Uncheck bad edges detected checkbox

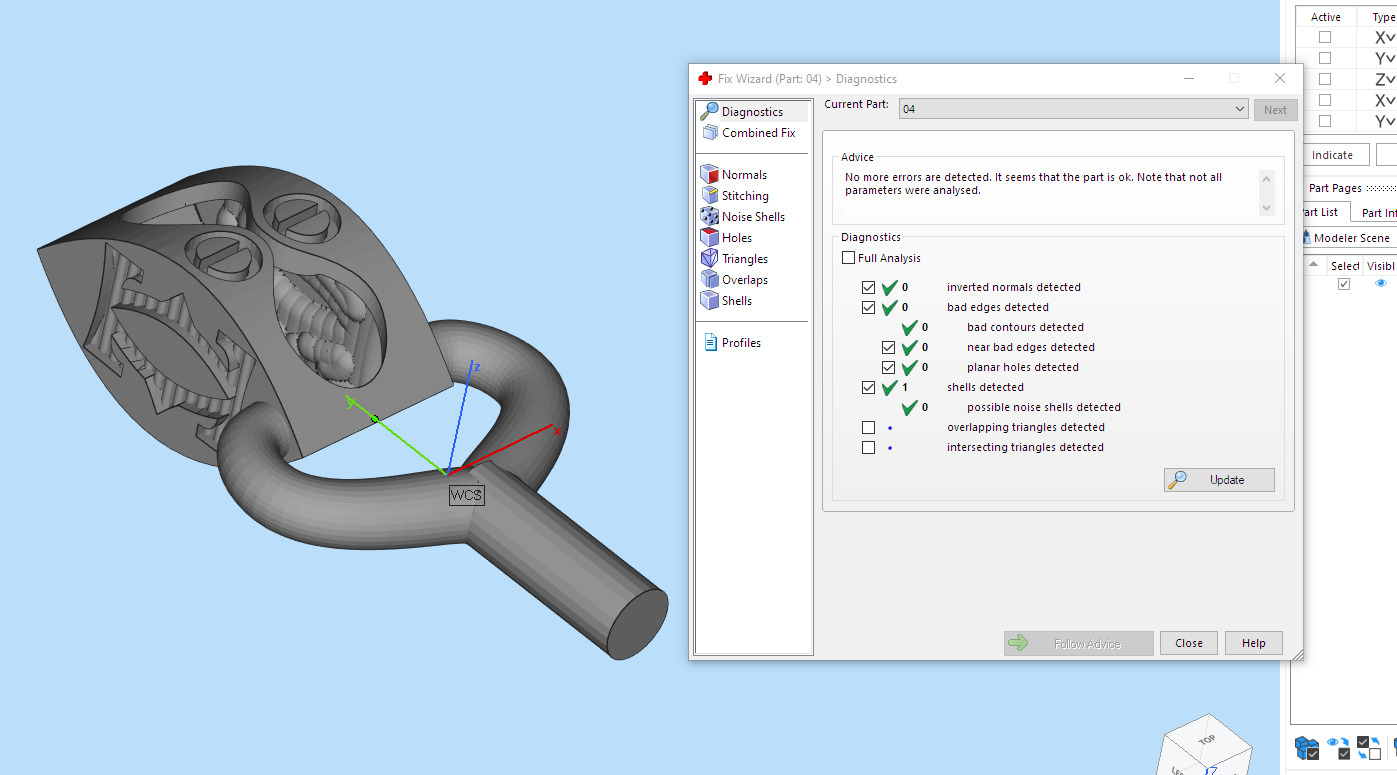pyautogui.click(x=868, y=308)
